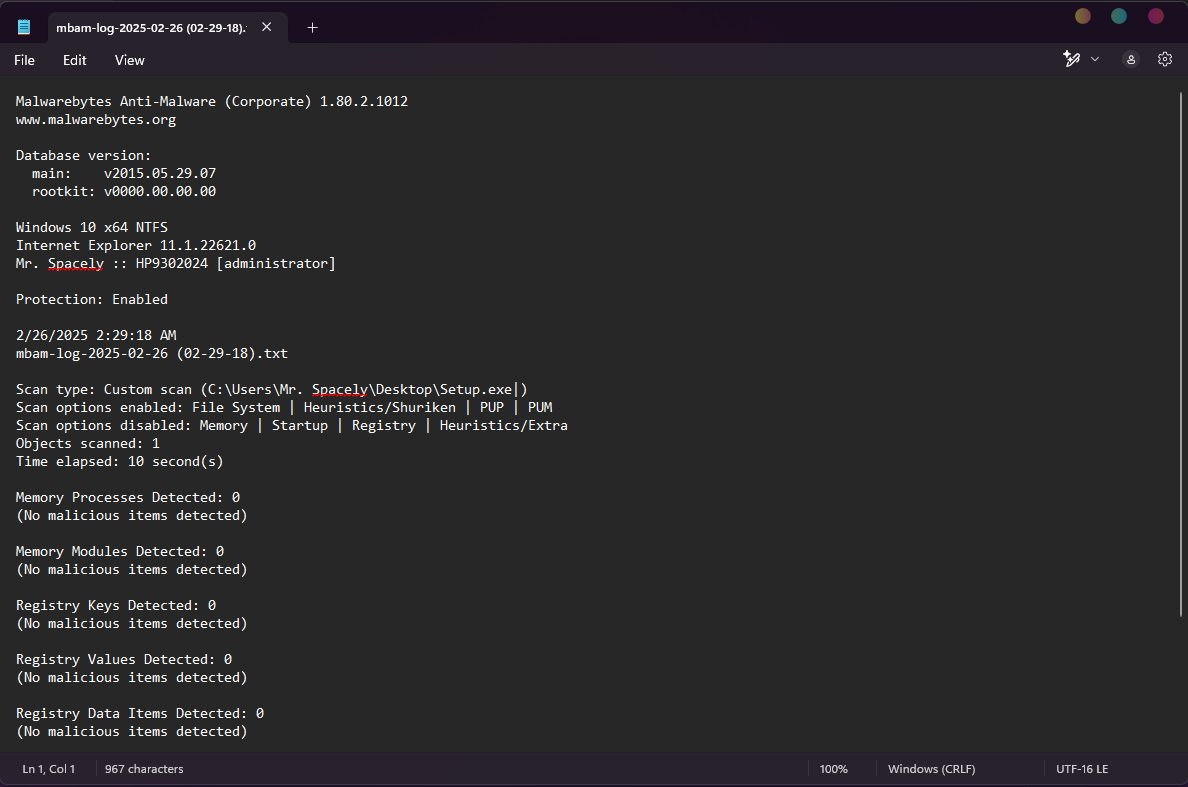
Task: Click the Windows 10 x64 NTFS line
Action: tap(92, 227)
